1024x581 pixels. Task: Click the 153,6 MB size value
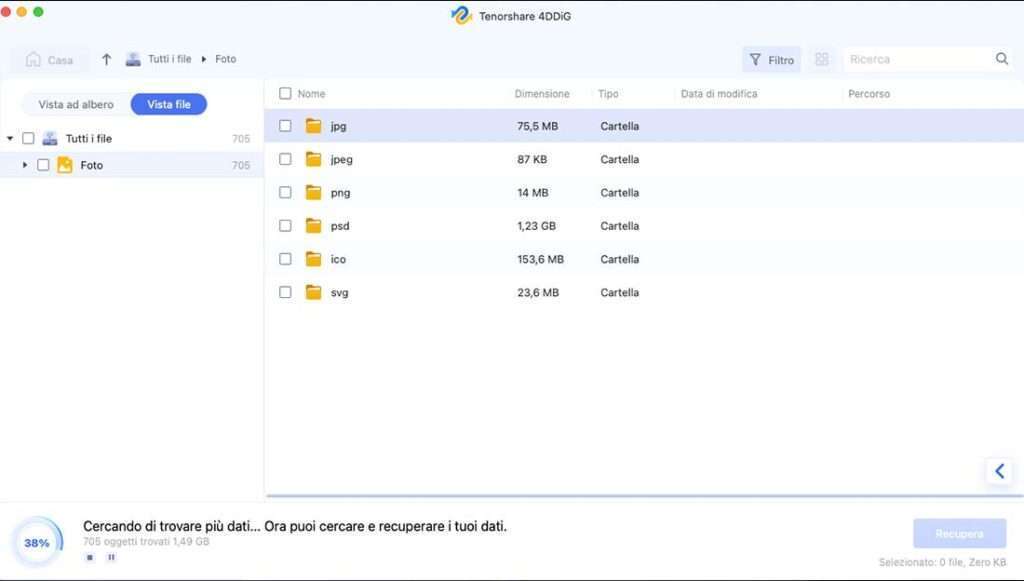[x=540, y=259]
